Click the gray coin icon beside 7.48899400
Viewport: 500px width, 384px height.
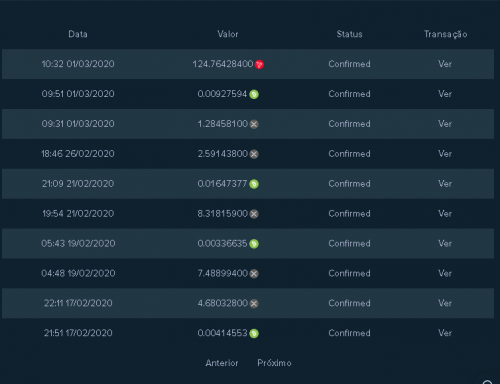click(x=254, y=274)
